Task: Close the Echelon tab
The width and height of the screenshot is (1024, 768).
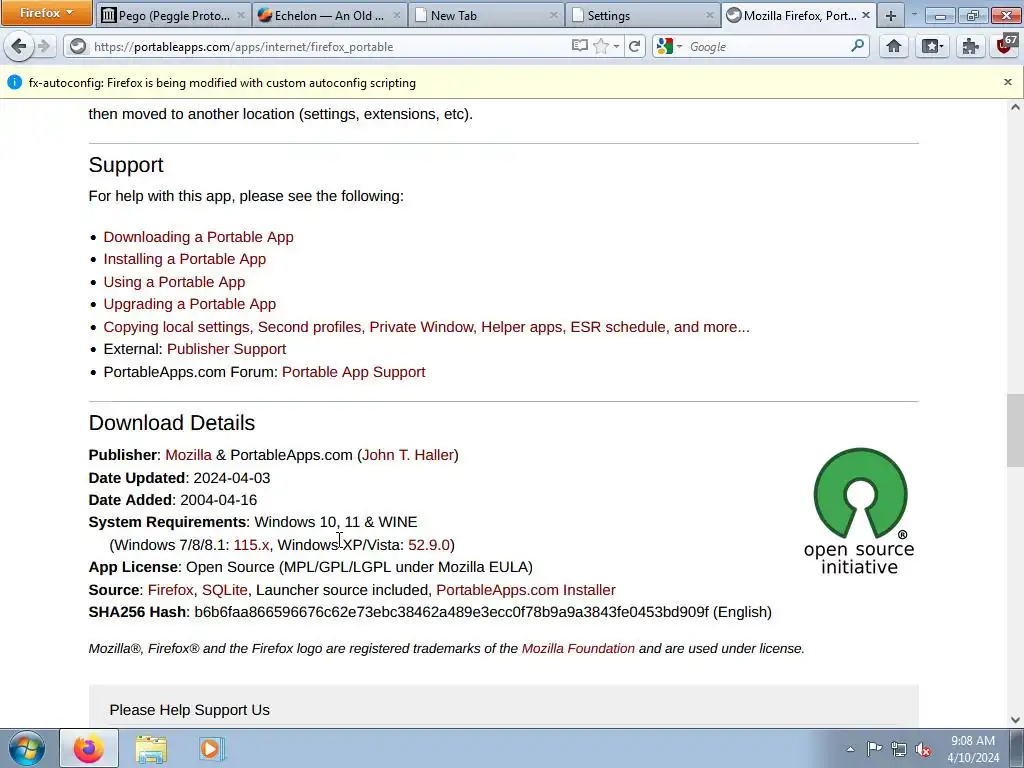Action: (396, 16)
